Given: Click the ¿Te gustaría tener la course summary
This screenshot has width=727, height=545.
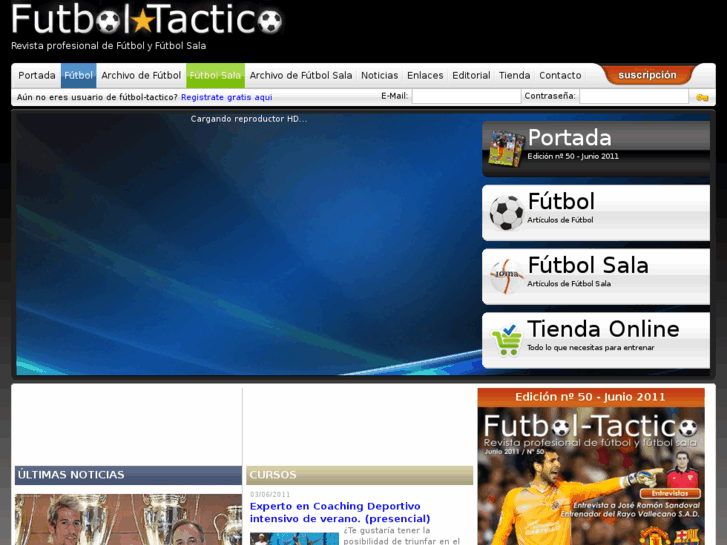Looking at the screenshot, I should (402, 536).
